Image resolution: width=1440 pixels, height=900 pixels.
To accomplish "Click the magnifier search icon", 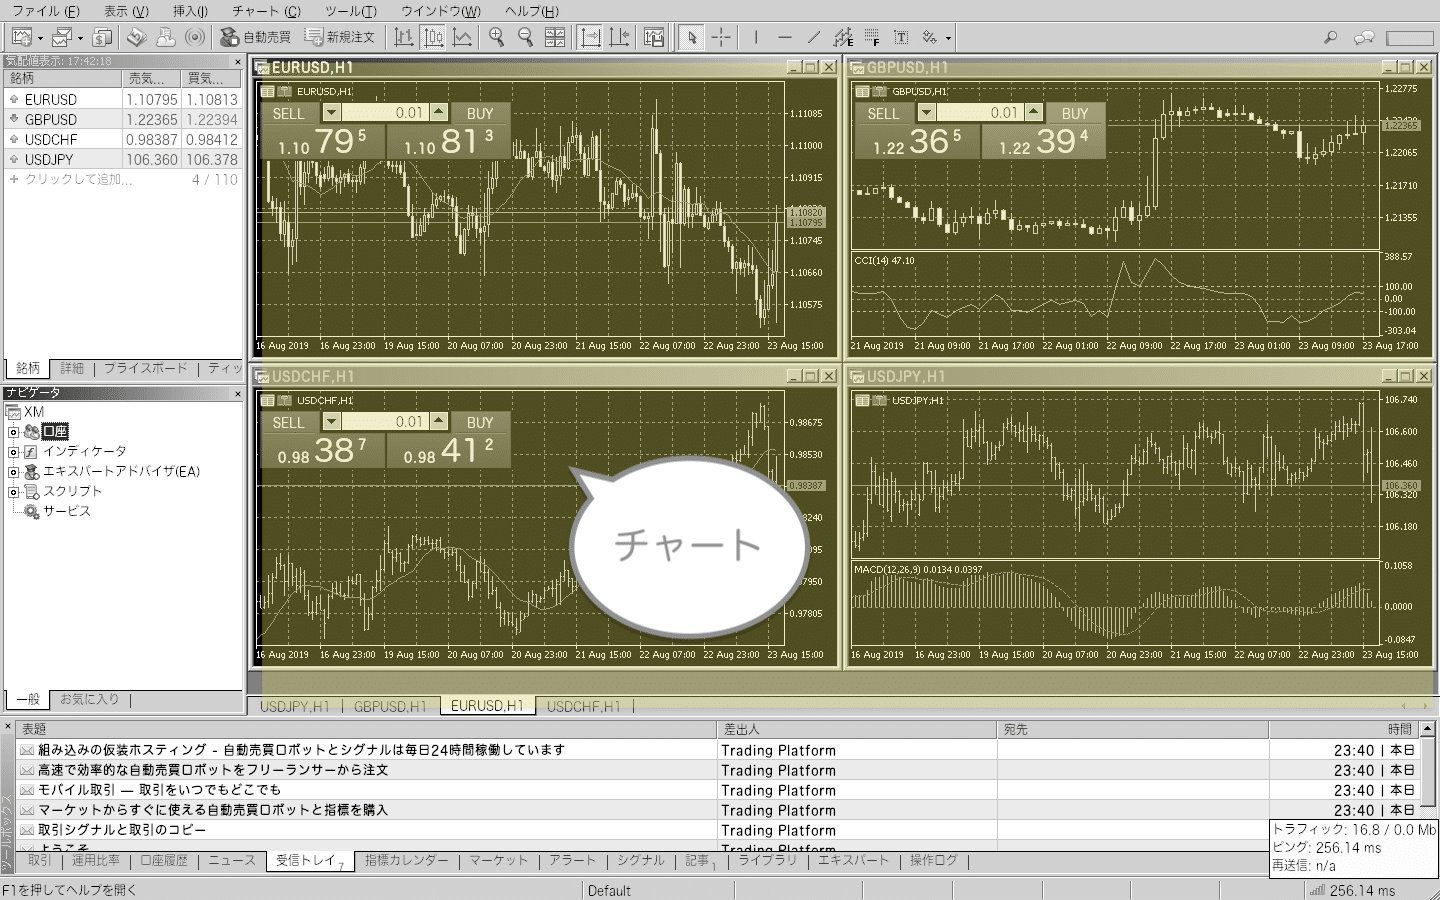I will (x=1330, y=38).
